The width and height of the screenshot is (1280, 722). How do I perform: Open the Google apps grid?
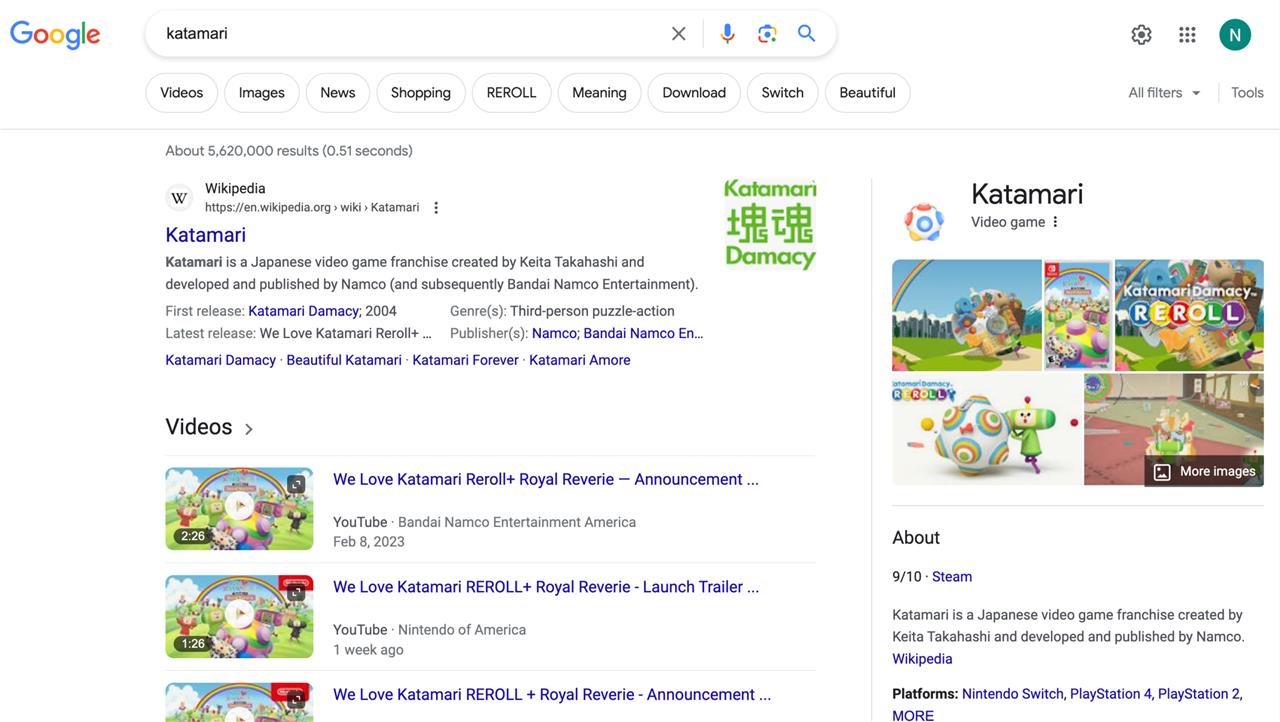click(1187, 35)
